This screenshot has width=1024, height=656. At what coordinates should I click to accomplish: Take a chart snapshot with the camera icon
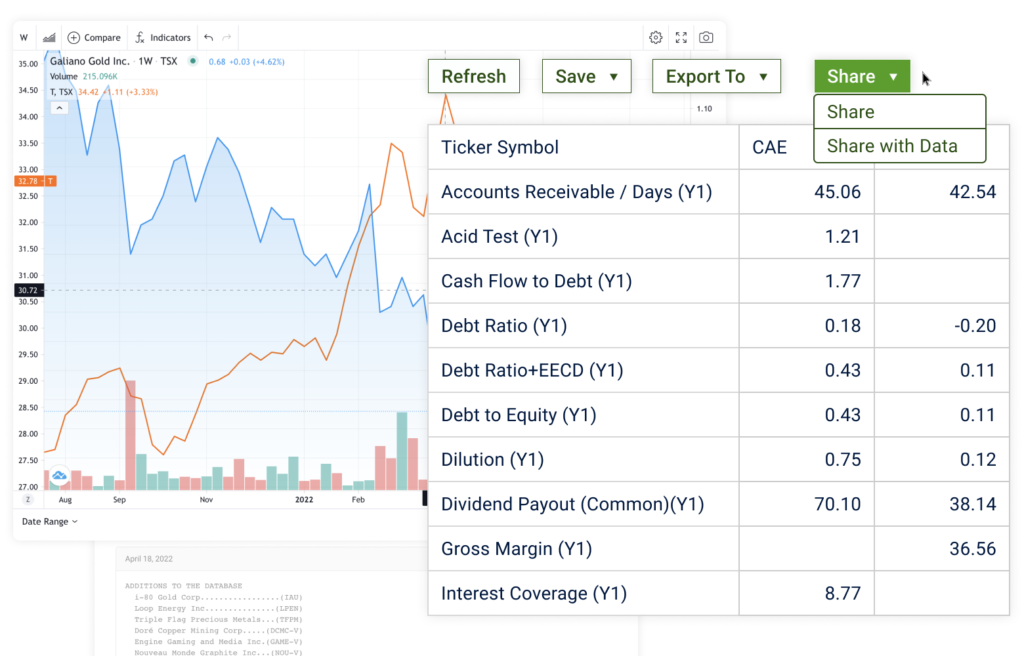pyautogui.click(x=707, y=37)
